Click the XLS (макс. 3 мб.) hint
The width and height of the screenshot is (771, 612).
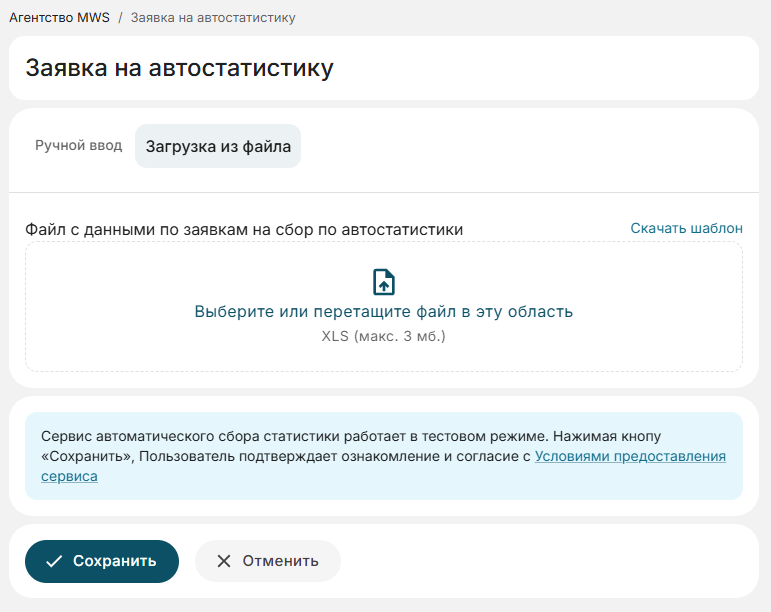(383, 336)
